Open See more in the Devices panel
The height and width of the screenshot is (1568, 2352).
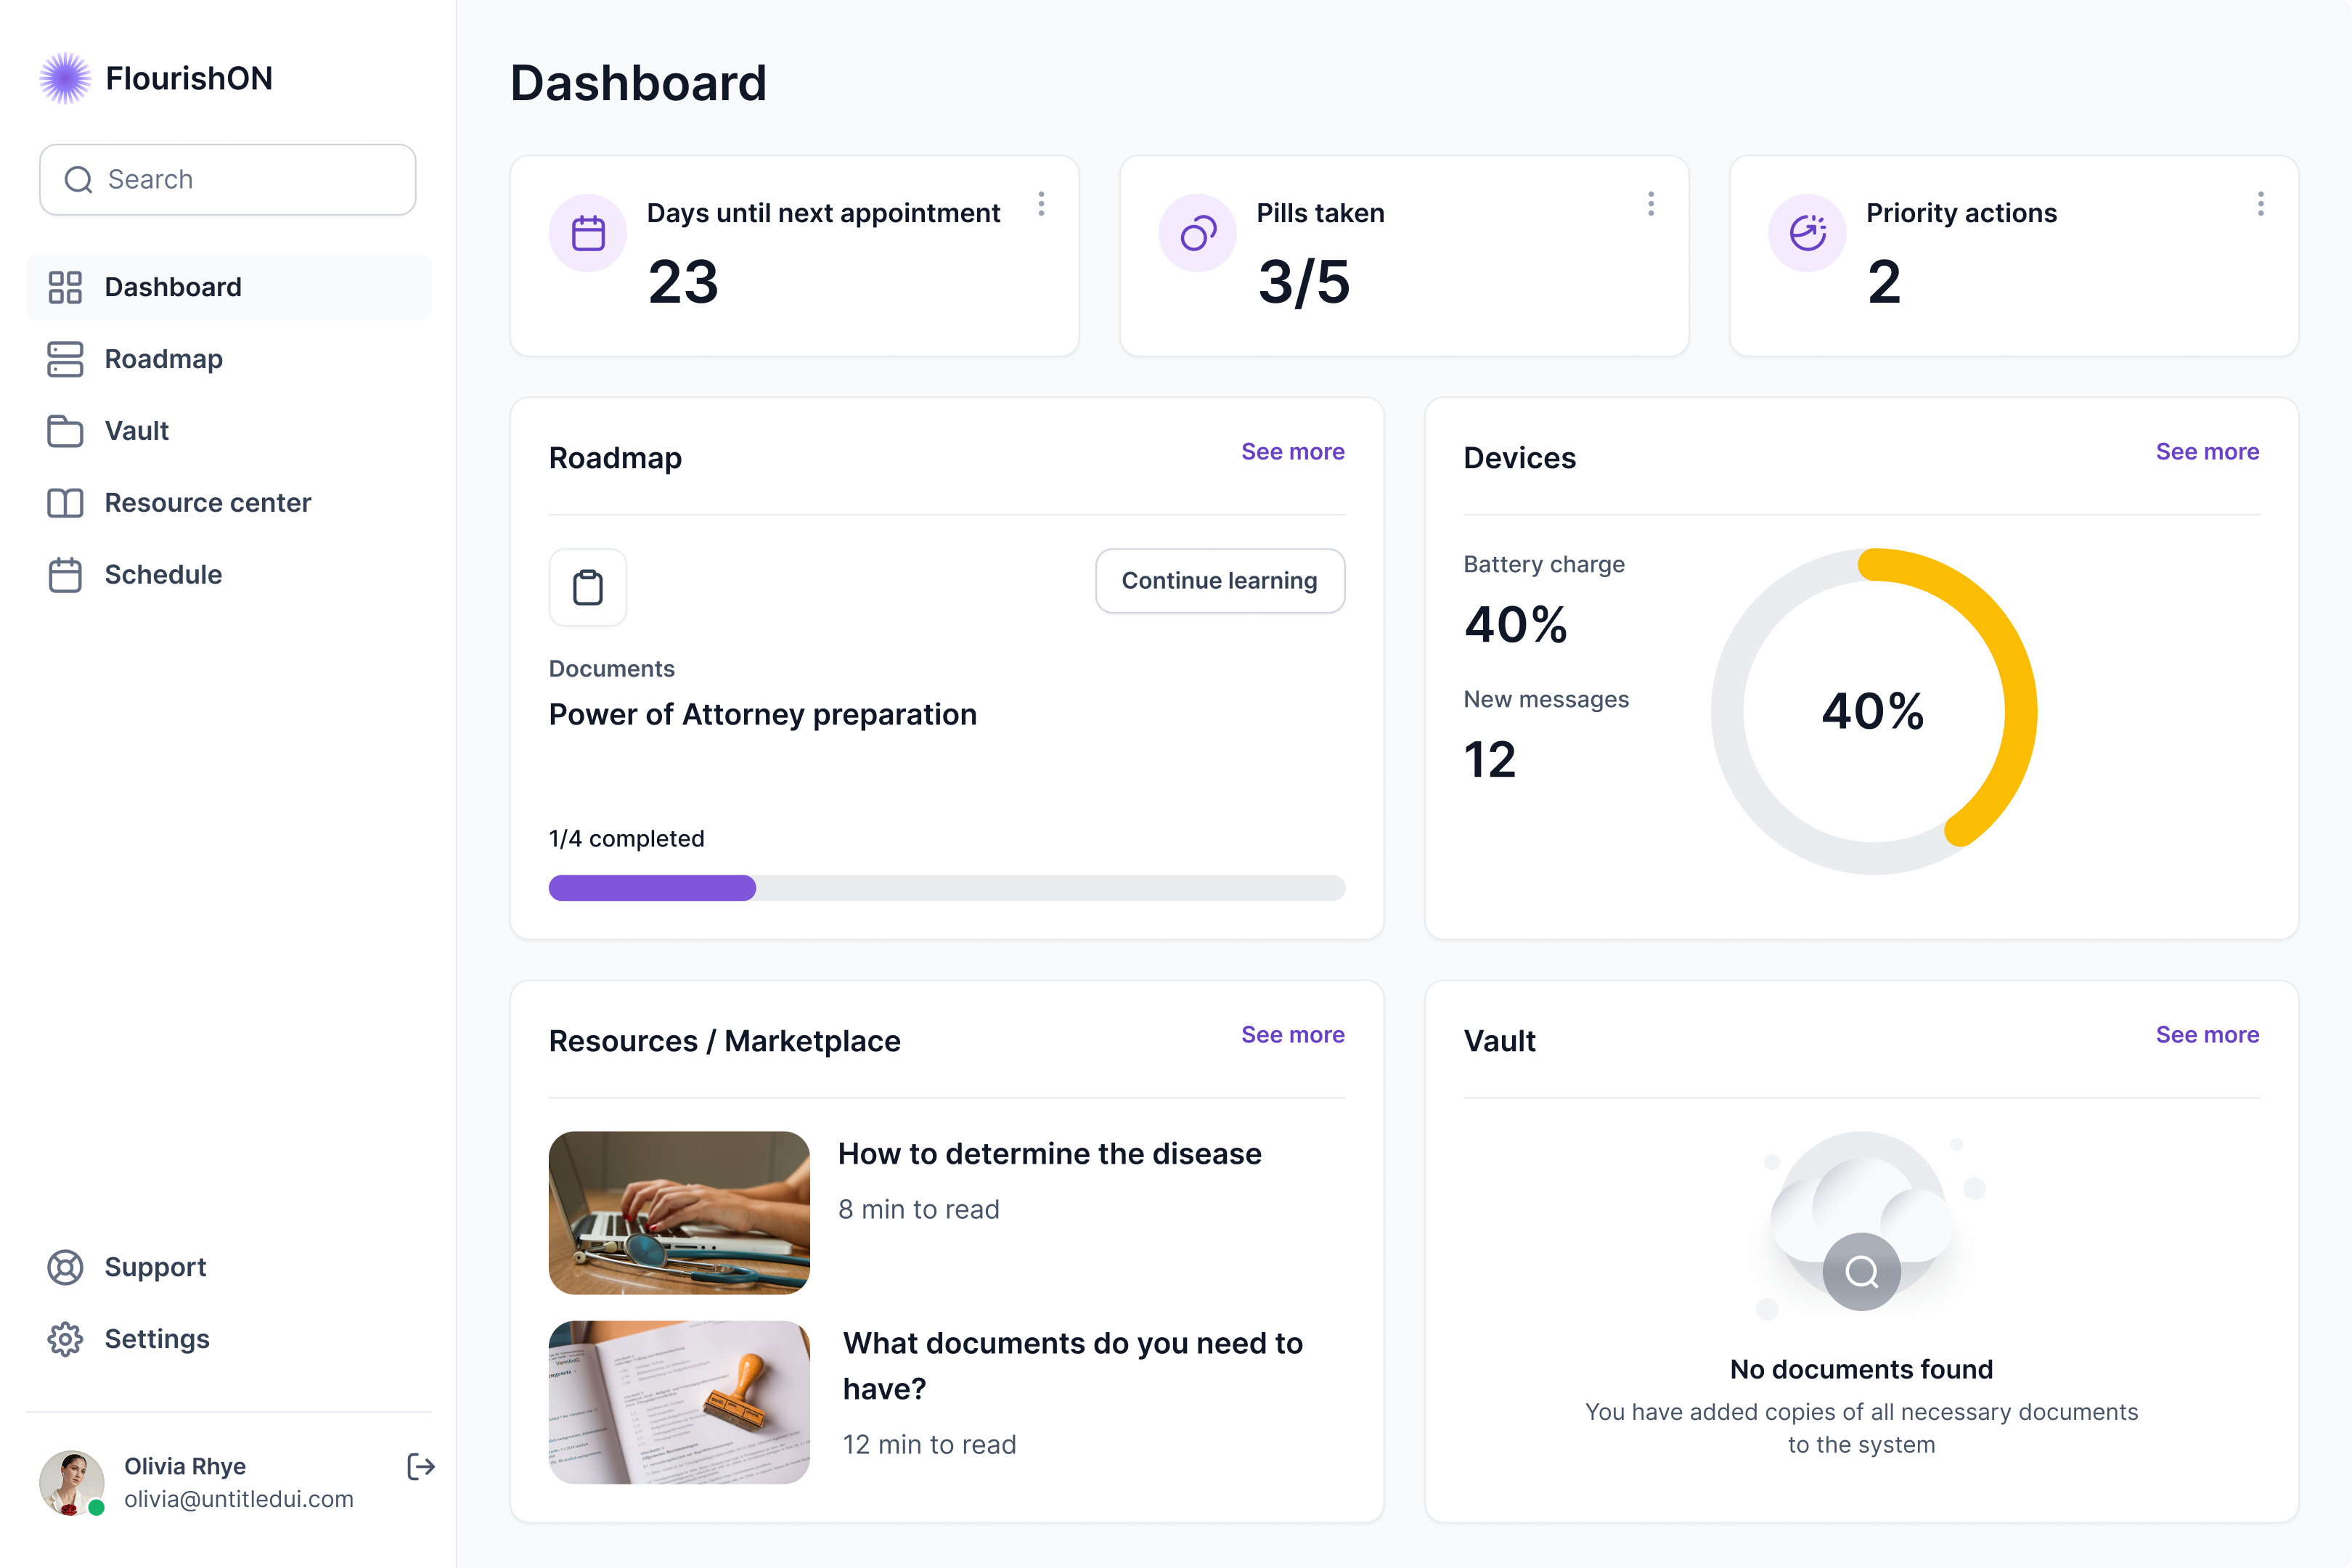[2207, 452]
